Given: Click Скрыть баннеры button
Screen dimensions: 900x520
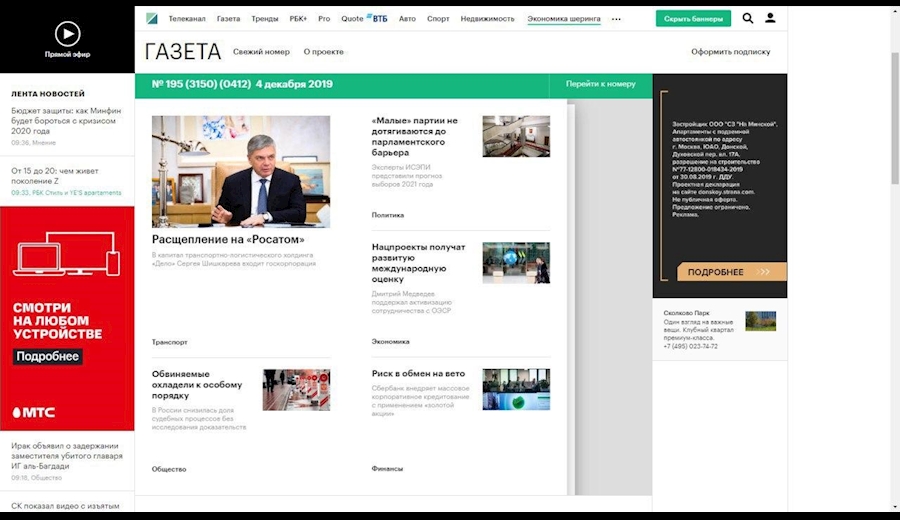Looking at the screenshot, I should pyautogui.click(x=693, y=18).
